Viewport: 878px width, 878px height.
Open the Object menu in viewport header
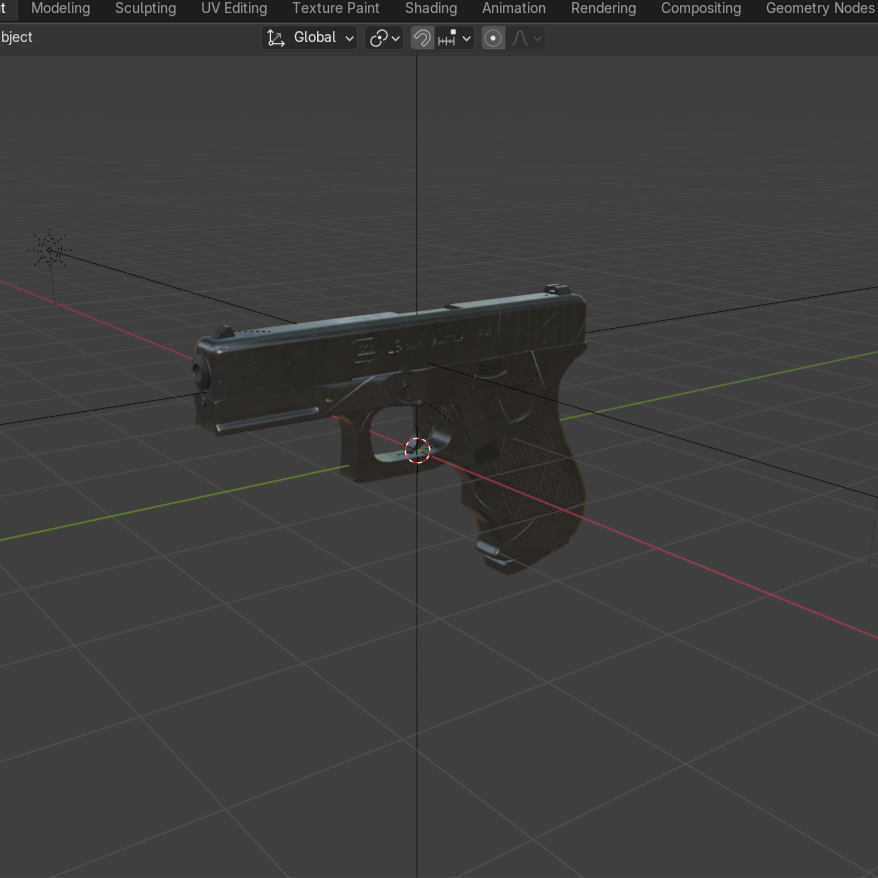tap(15, 38)
